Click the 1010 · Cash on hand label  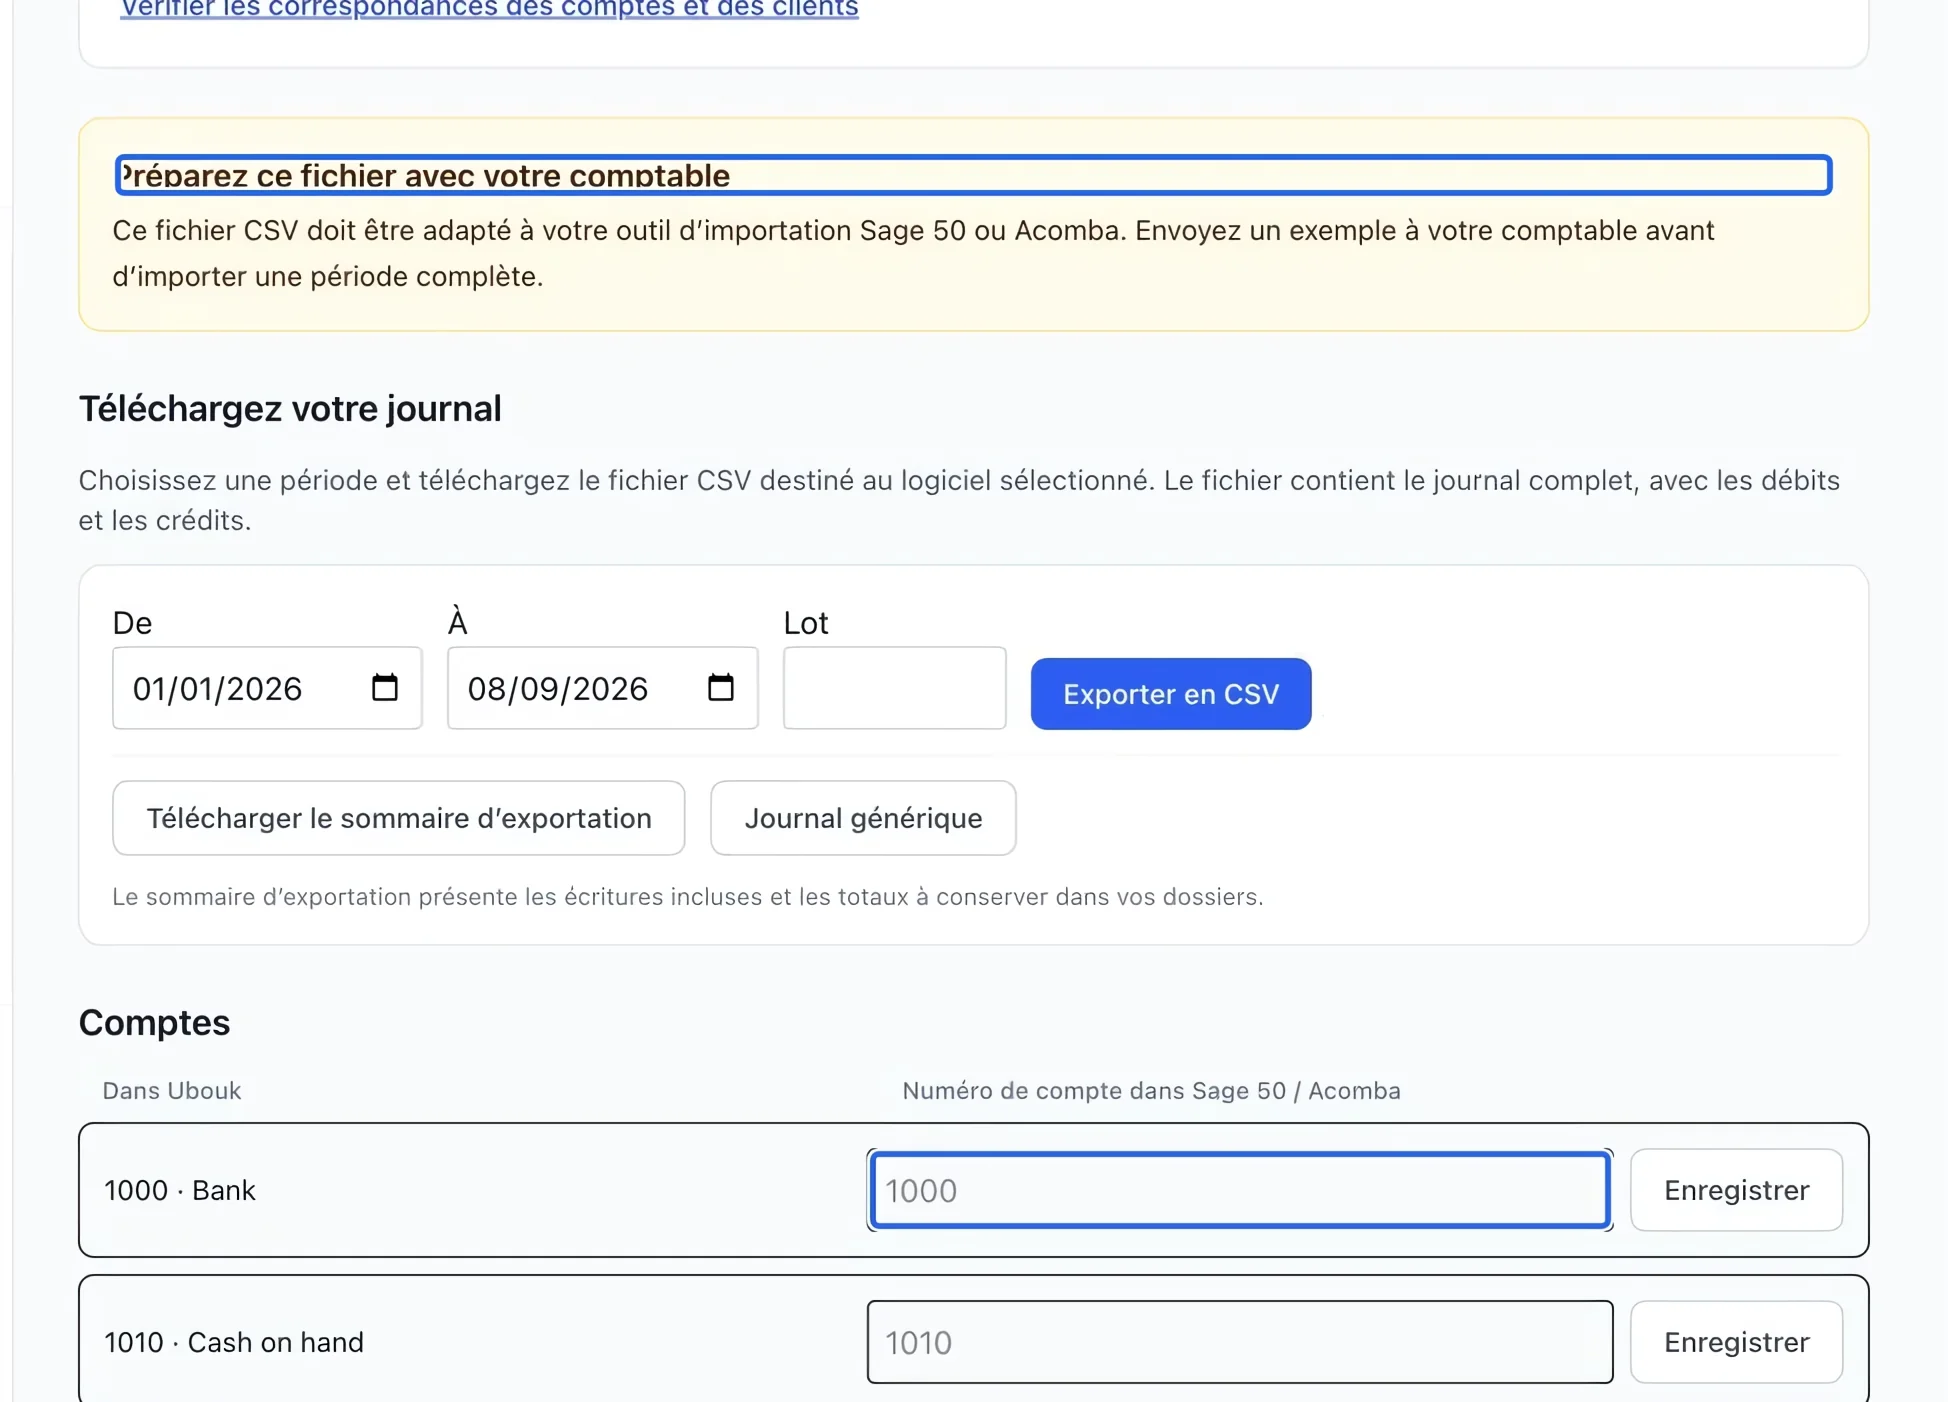(234, 1342)
